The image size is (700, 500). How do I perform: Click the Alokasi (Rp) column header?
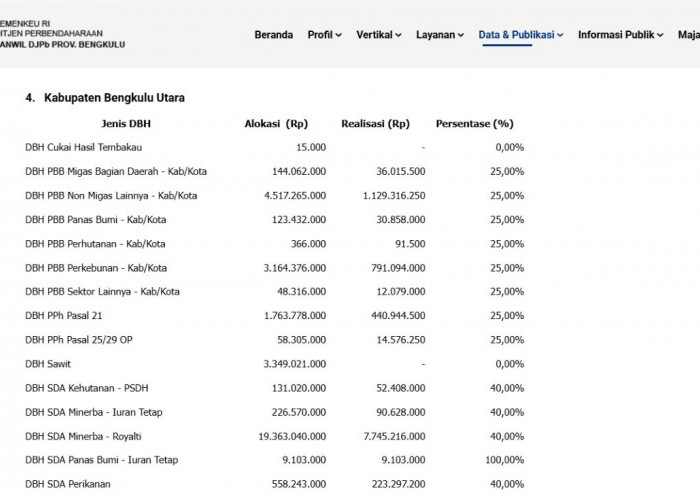tap(276, 124)
